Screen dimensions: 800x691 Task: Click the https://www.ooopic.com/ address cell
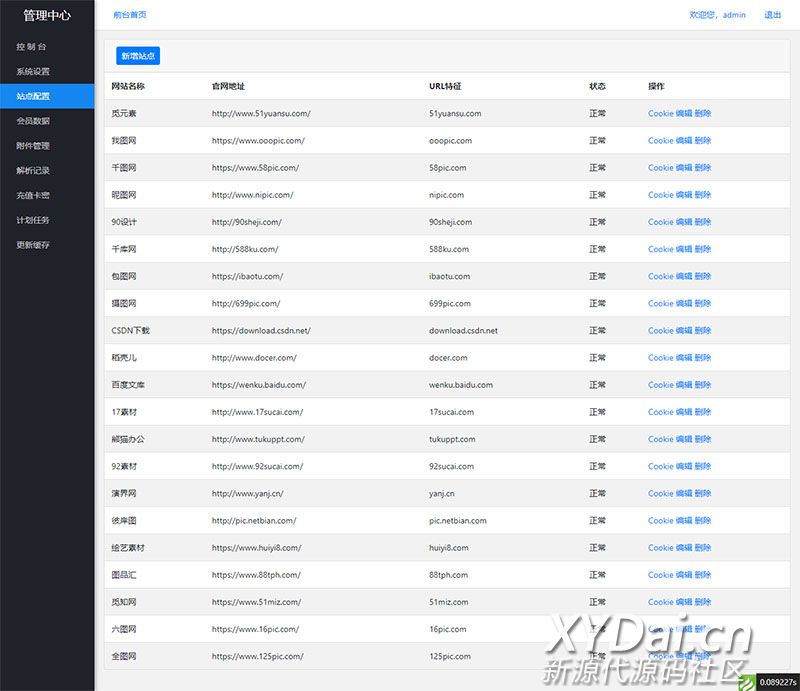click(258, 140)
